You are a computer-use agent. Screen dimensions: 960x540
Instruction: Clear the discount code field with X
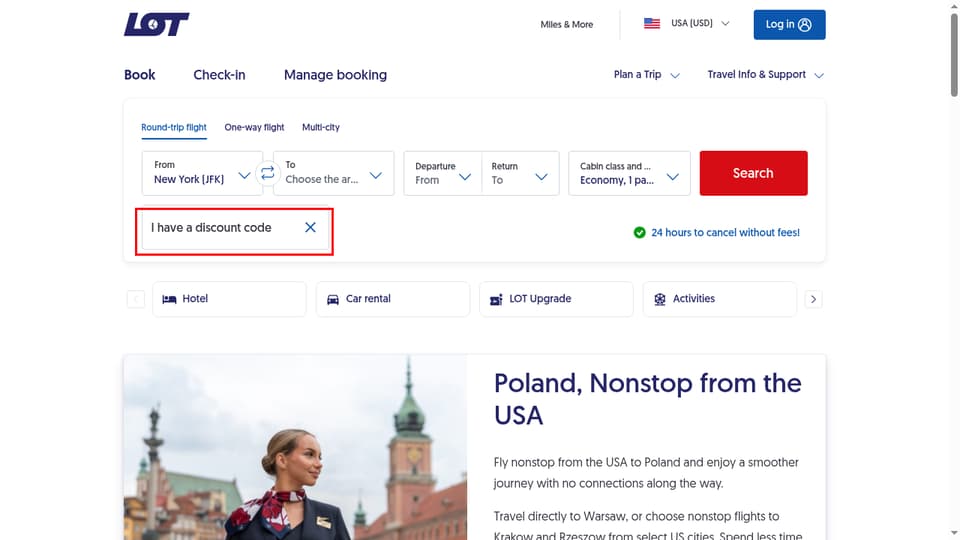click(x=310, y=227)
